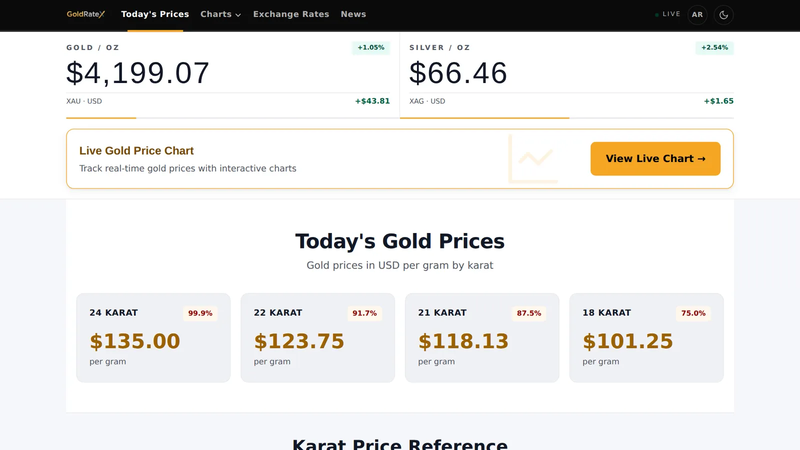800x450 pixels.
Task: Click the gold price progress bar
Action: (228, 118)
